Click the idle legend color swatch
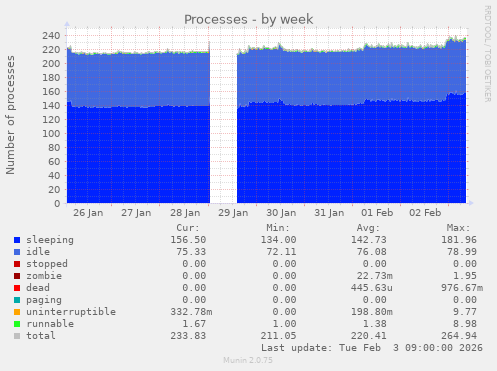Image resolution: width=497 pixels, height=371 pixels. click(x=17, y=252)
